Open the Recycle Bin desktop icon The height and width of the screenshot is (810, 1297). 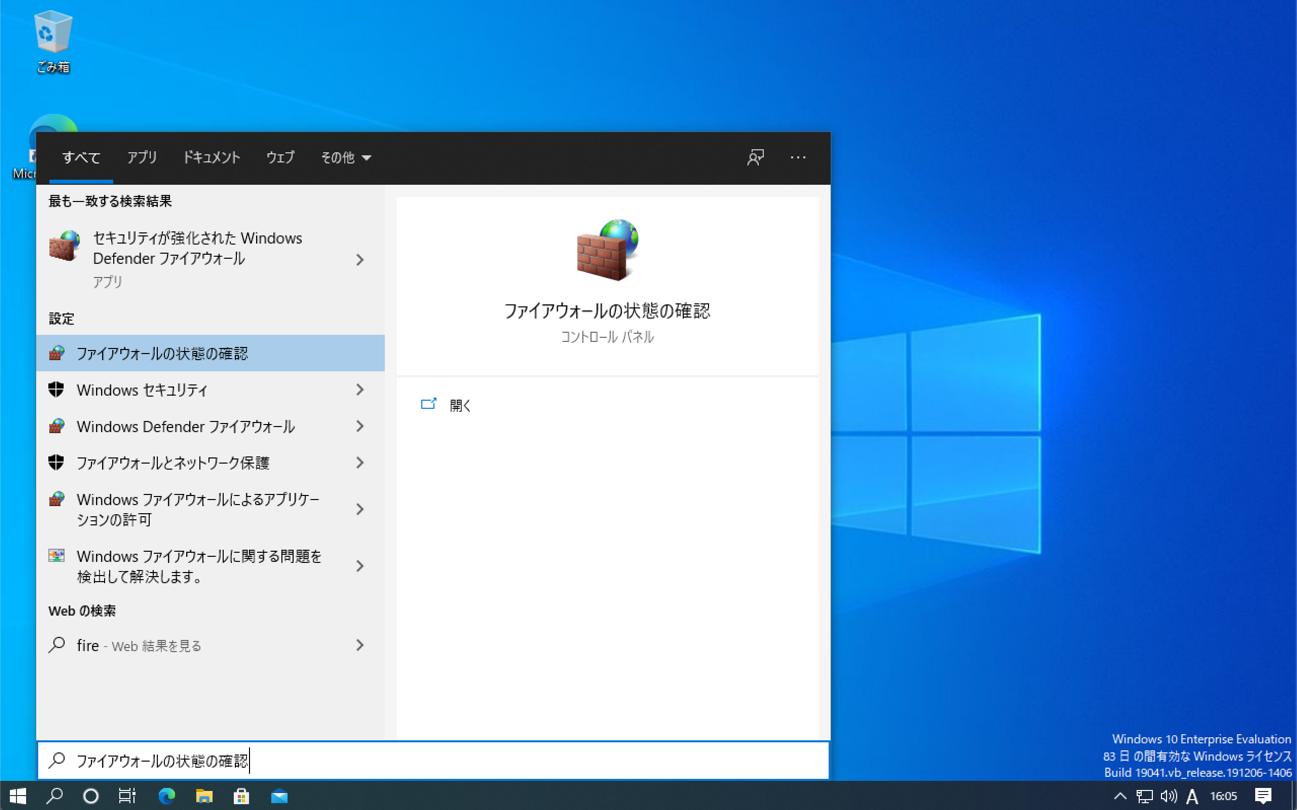(x=53, y=41)
